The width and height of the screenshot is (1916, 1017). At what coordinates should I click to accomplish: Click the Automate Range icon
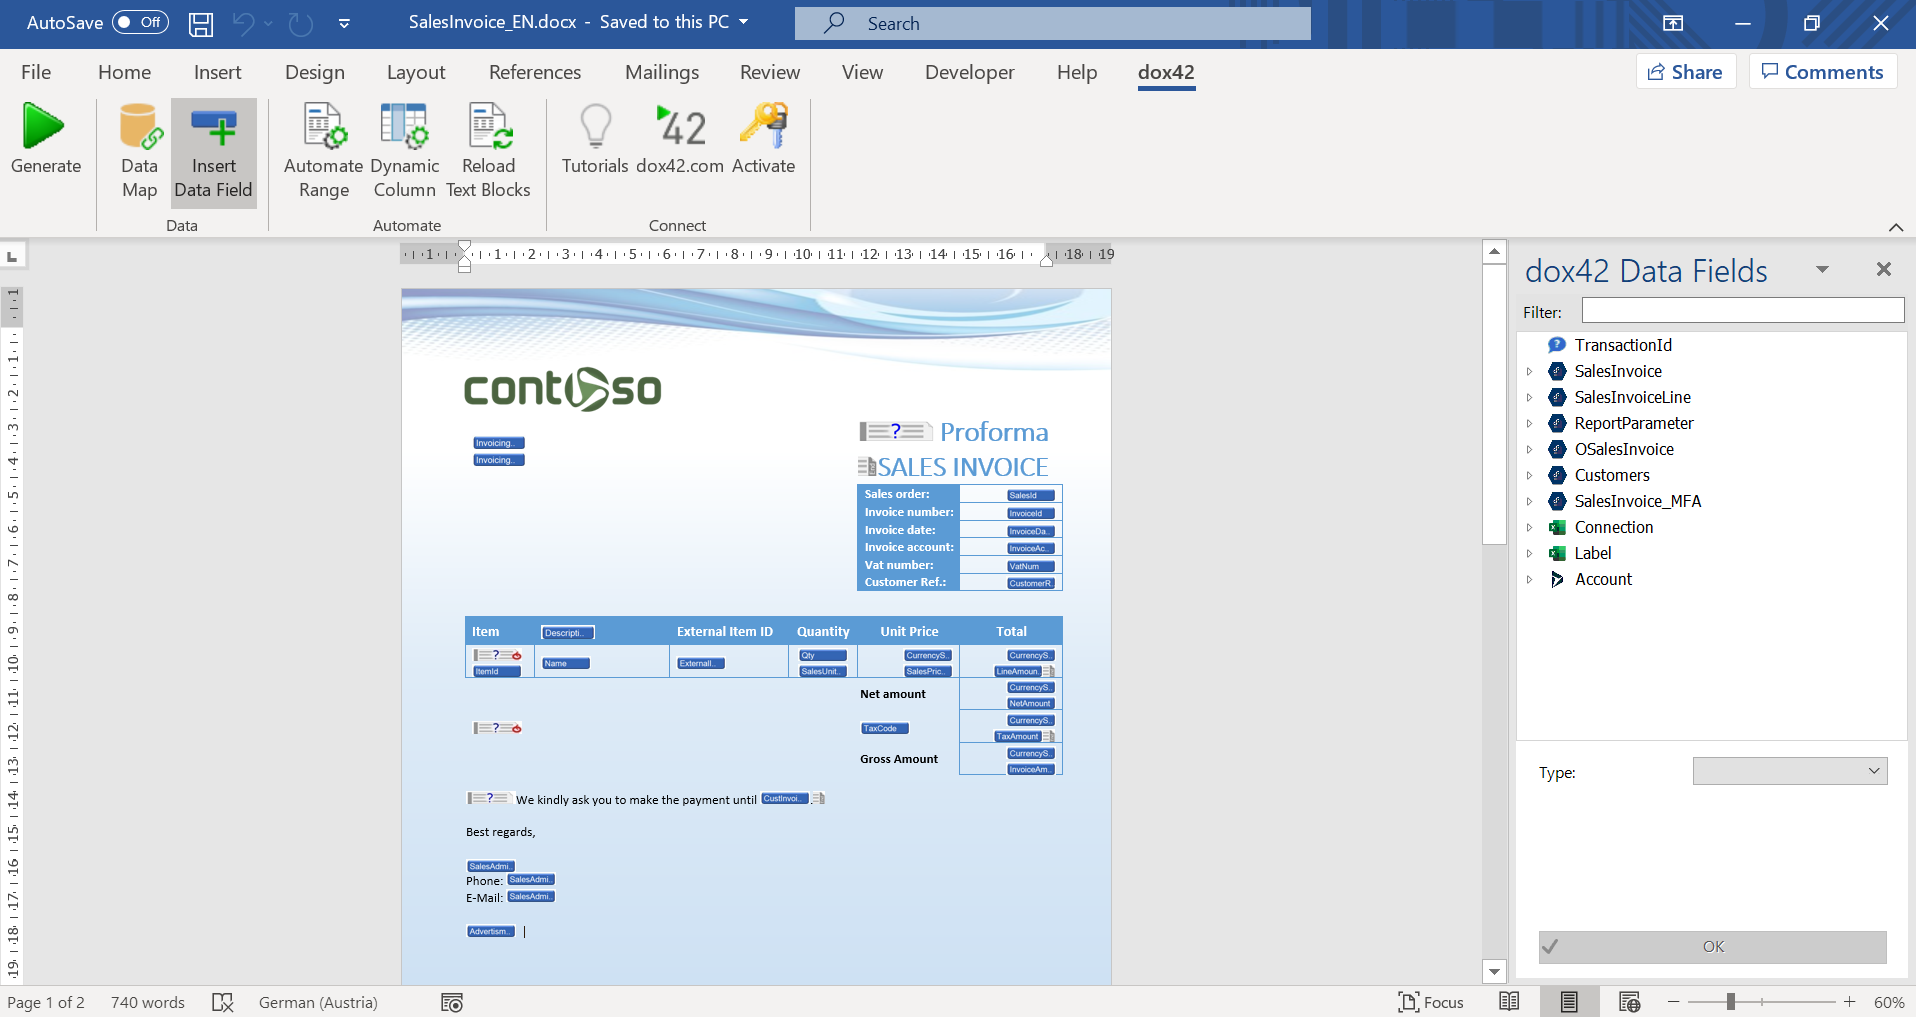click(322, 128)
